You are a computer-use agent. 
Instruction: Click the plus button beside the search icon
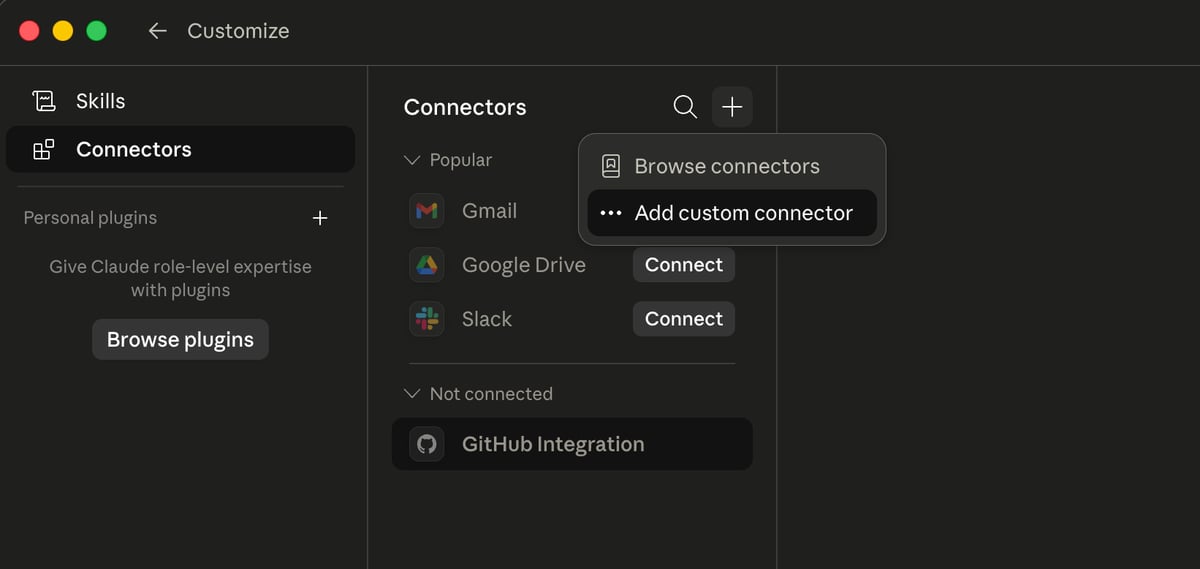pyautogui.click(x=732, y=107)
